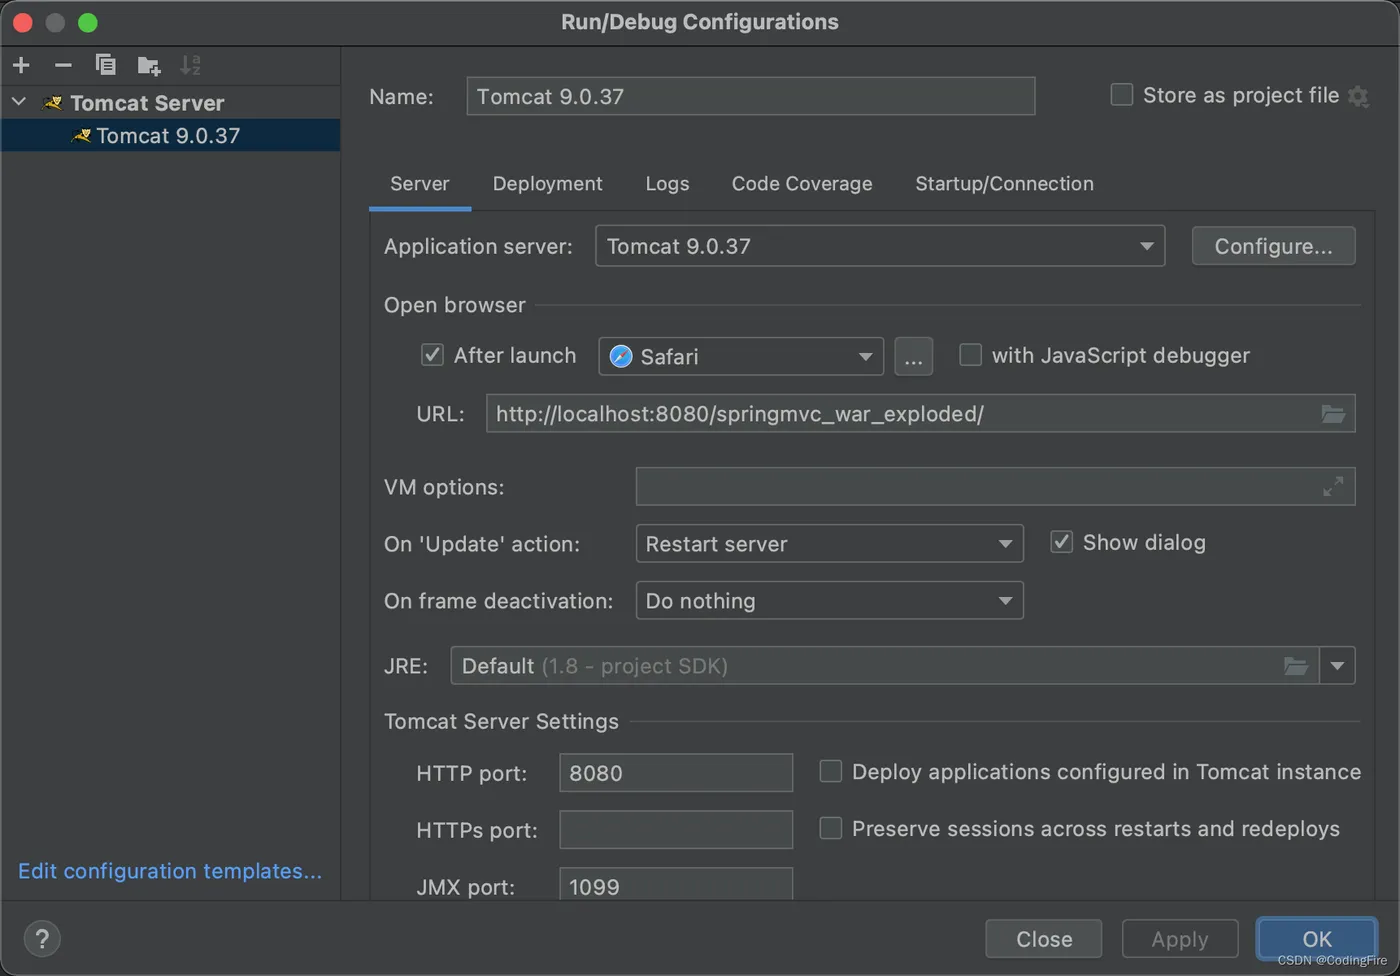Click the OK button
Image resolution: width=1400 pixels, height=976 pixels.
pos(1317,939)
